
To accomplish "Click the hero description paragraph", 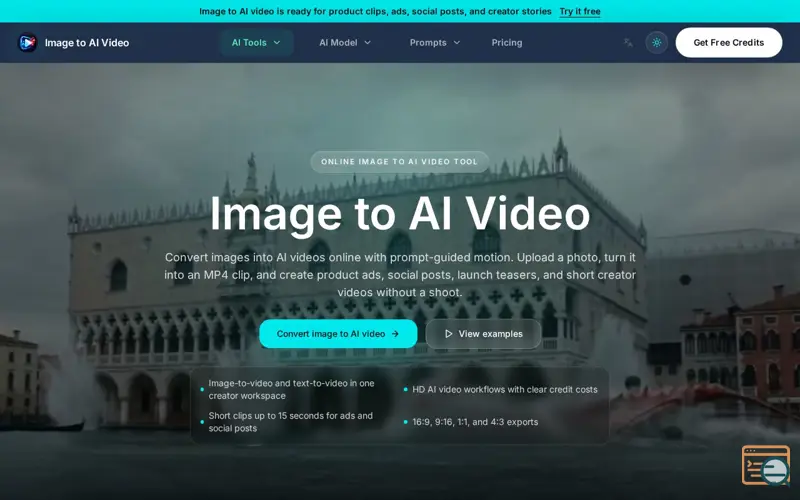I will click(400, 275).
